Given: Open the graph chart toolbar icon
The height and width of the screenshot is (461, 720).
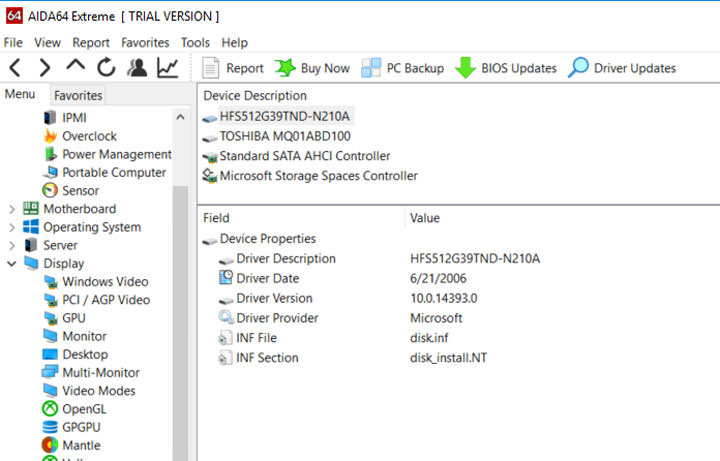Looking at the screenshot, I should pyautogui.click(x=168, y=68).
